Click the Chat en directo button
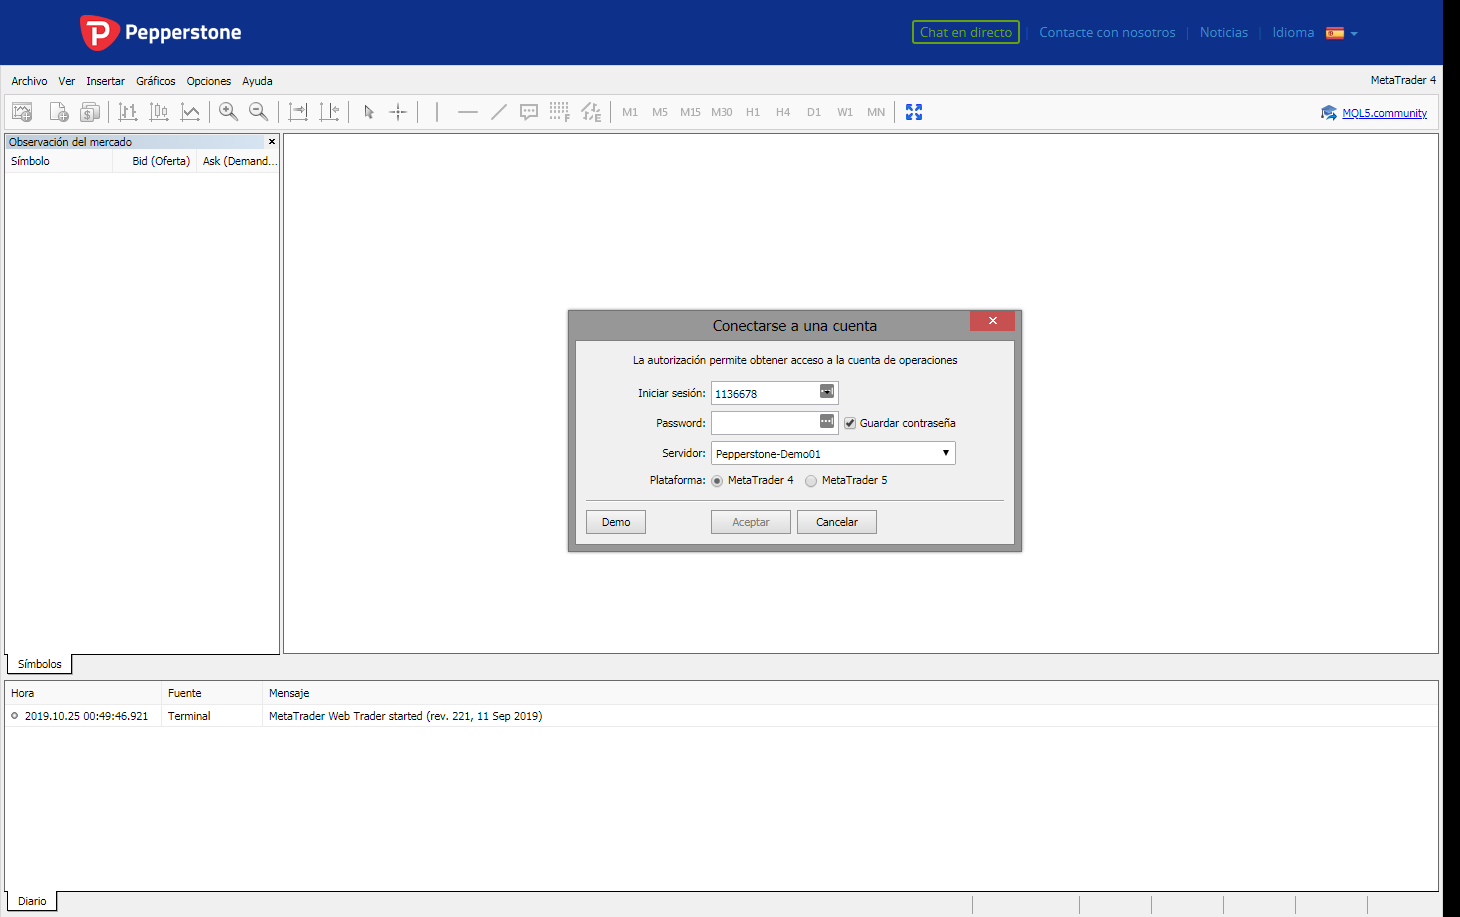The width and height of the screenshot is (1460, 917). (966, 32)
